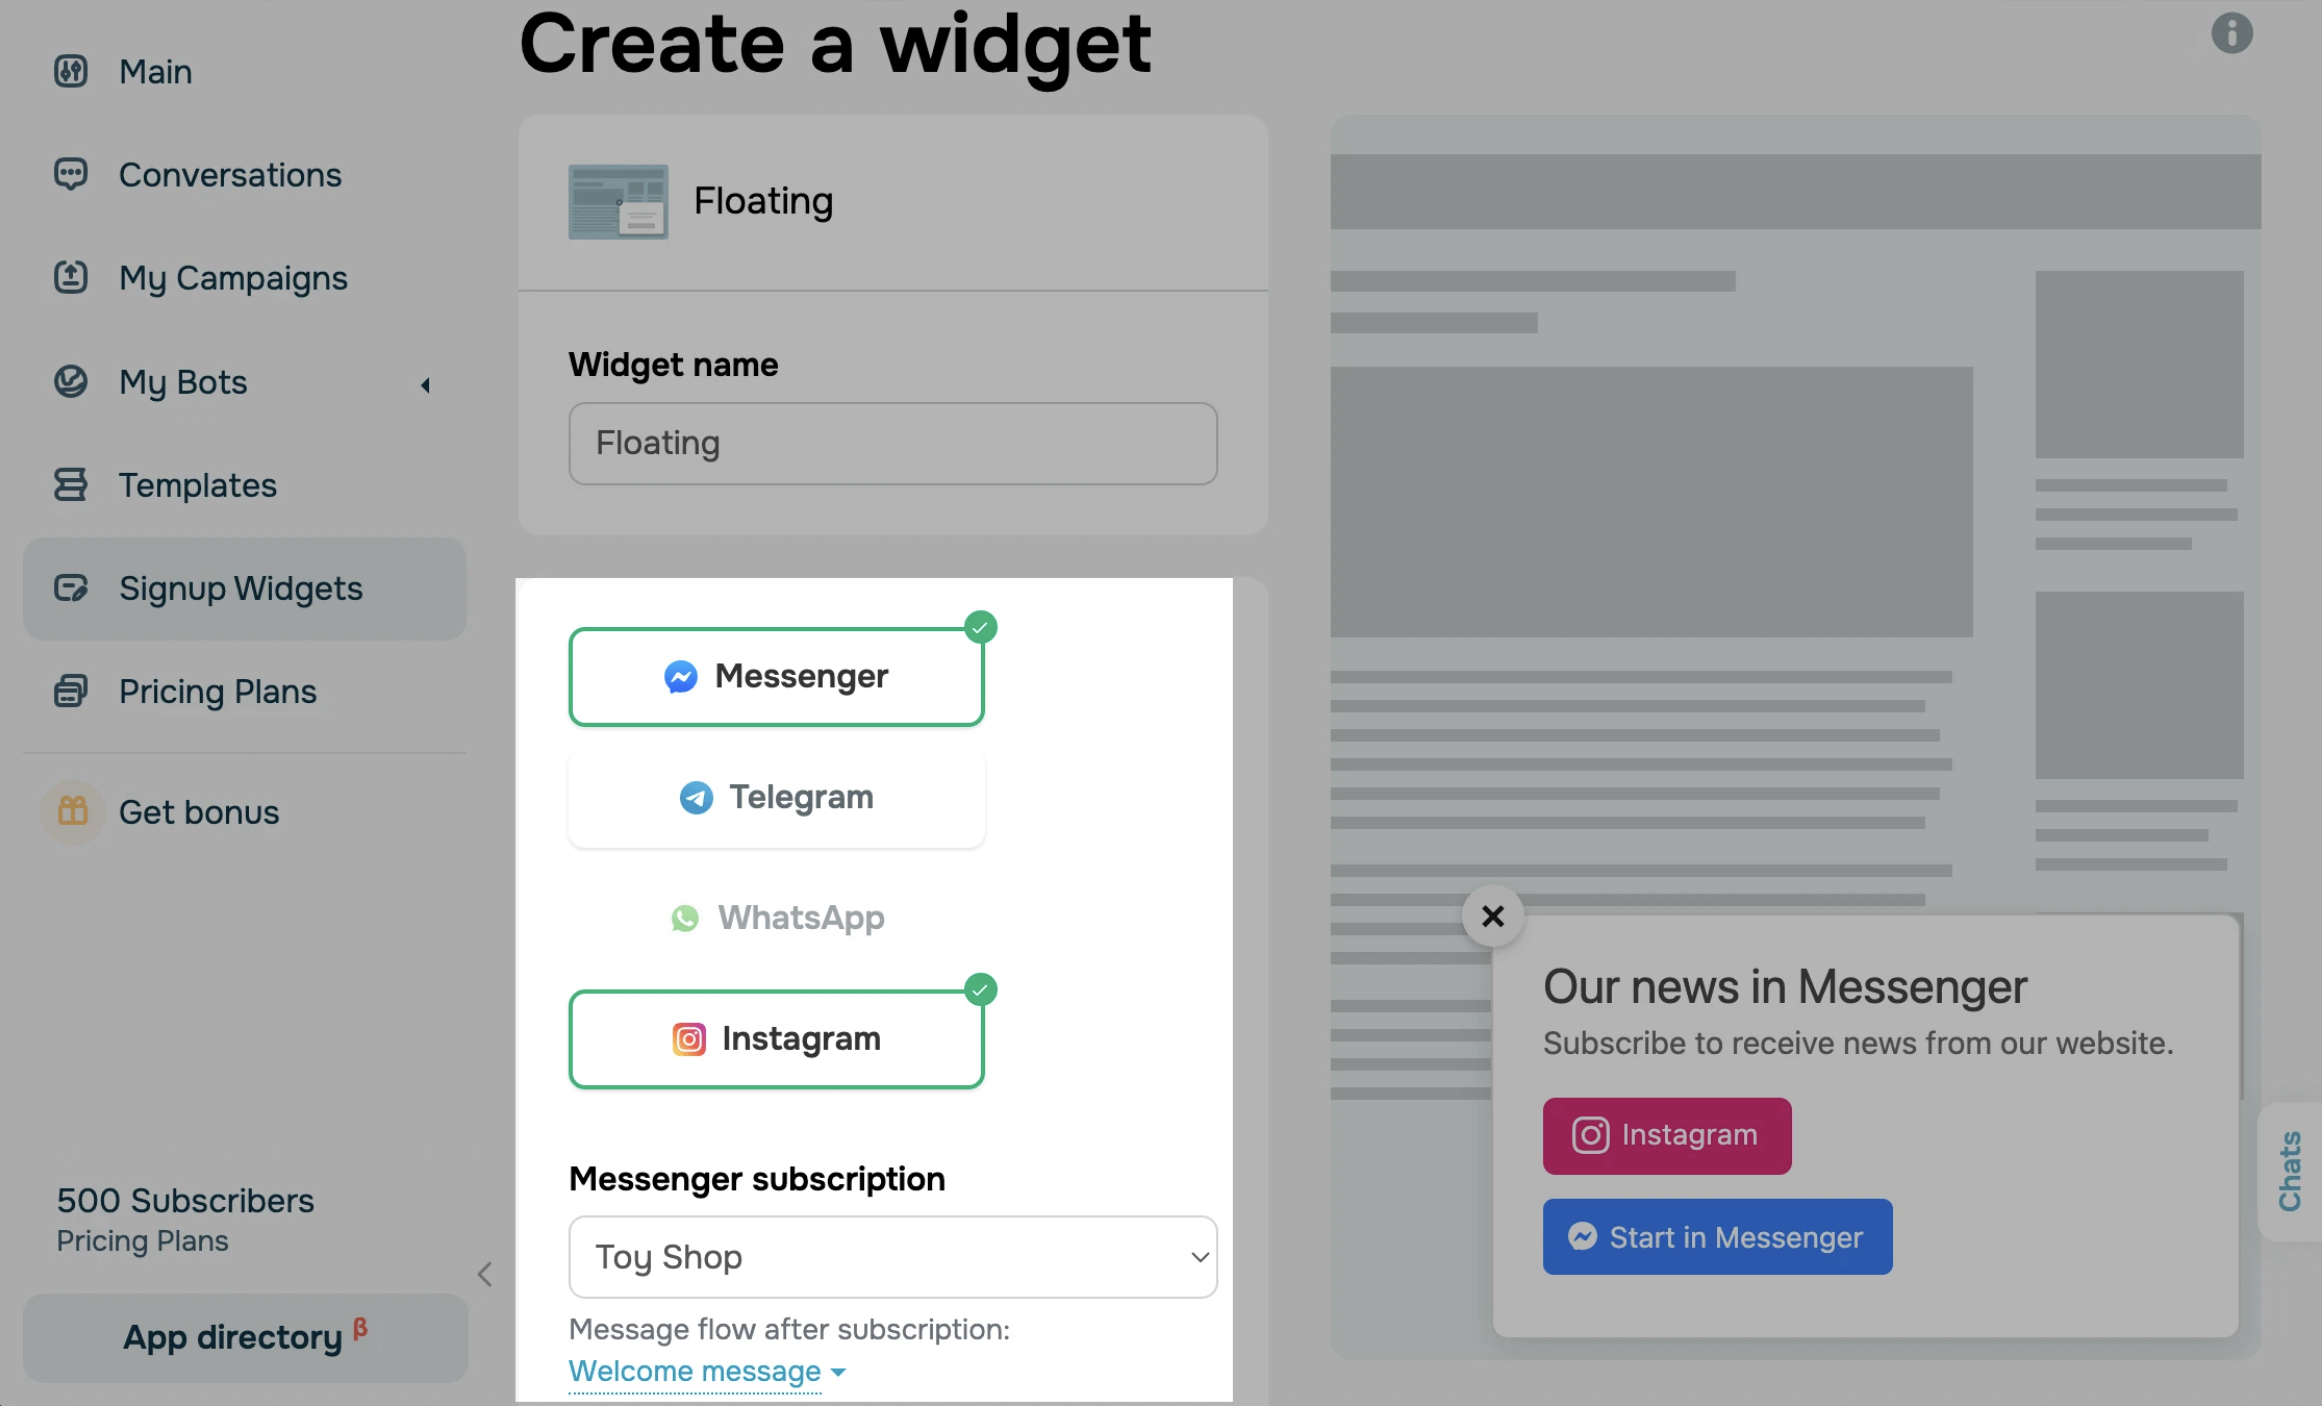Open the Toy Shop subscription dropdown
2322x1406 pixels.
tap(892, 1257)
